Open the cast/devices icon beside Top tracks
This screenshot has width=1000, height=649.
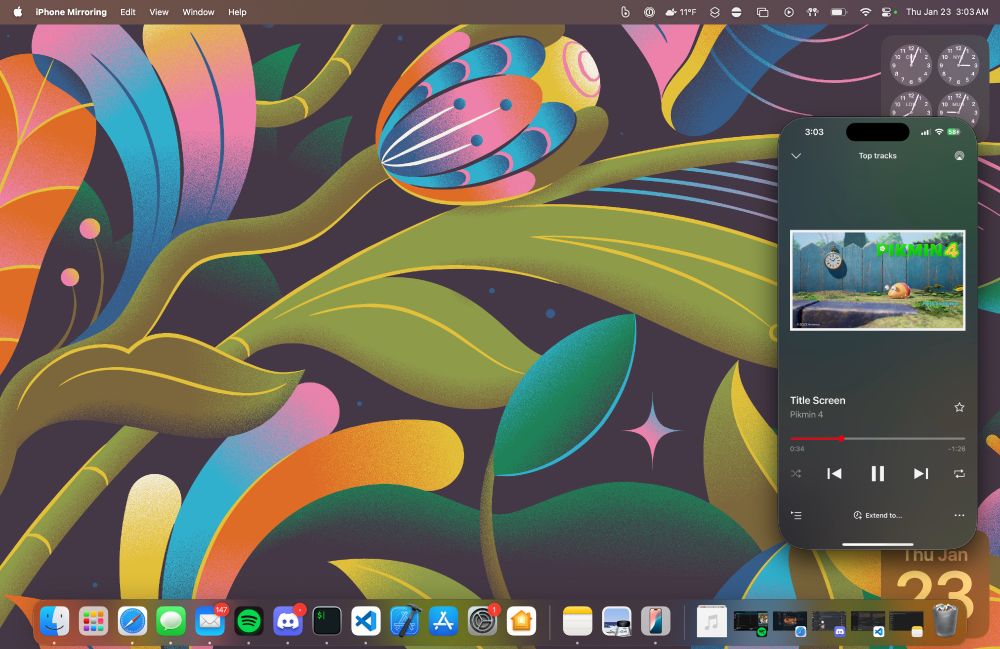(x=959, y=156)
